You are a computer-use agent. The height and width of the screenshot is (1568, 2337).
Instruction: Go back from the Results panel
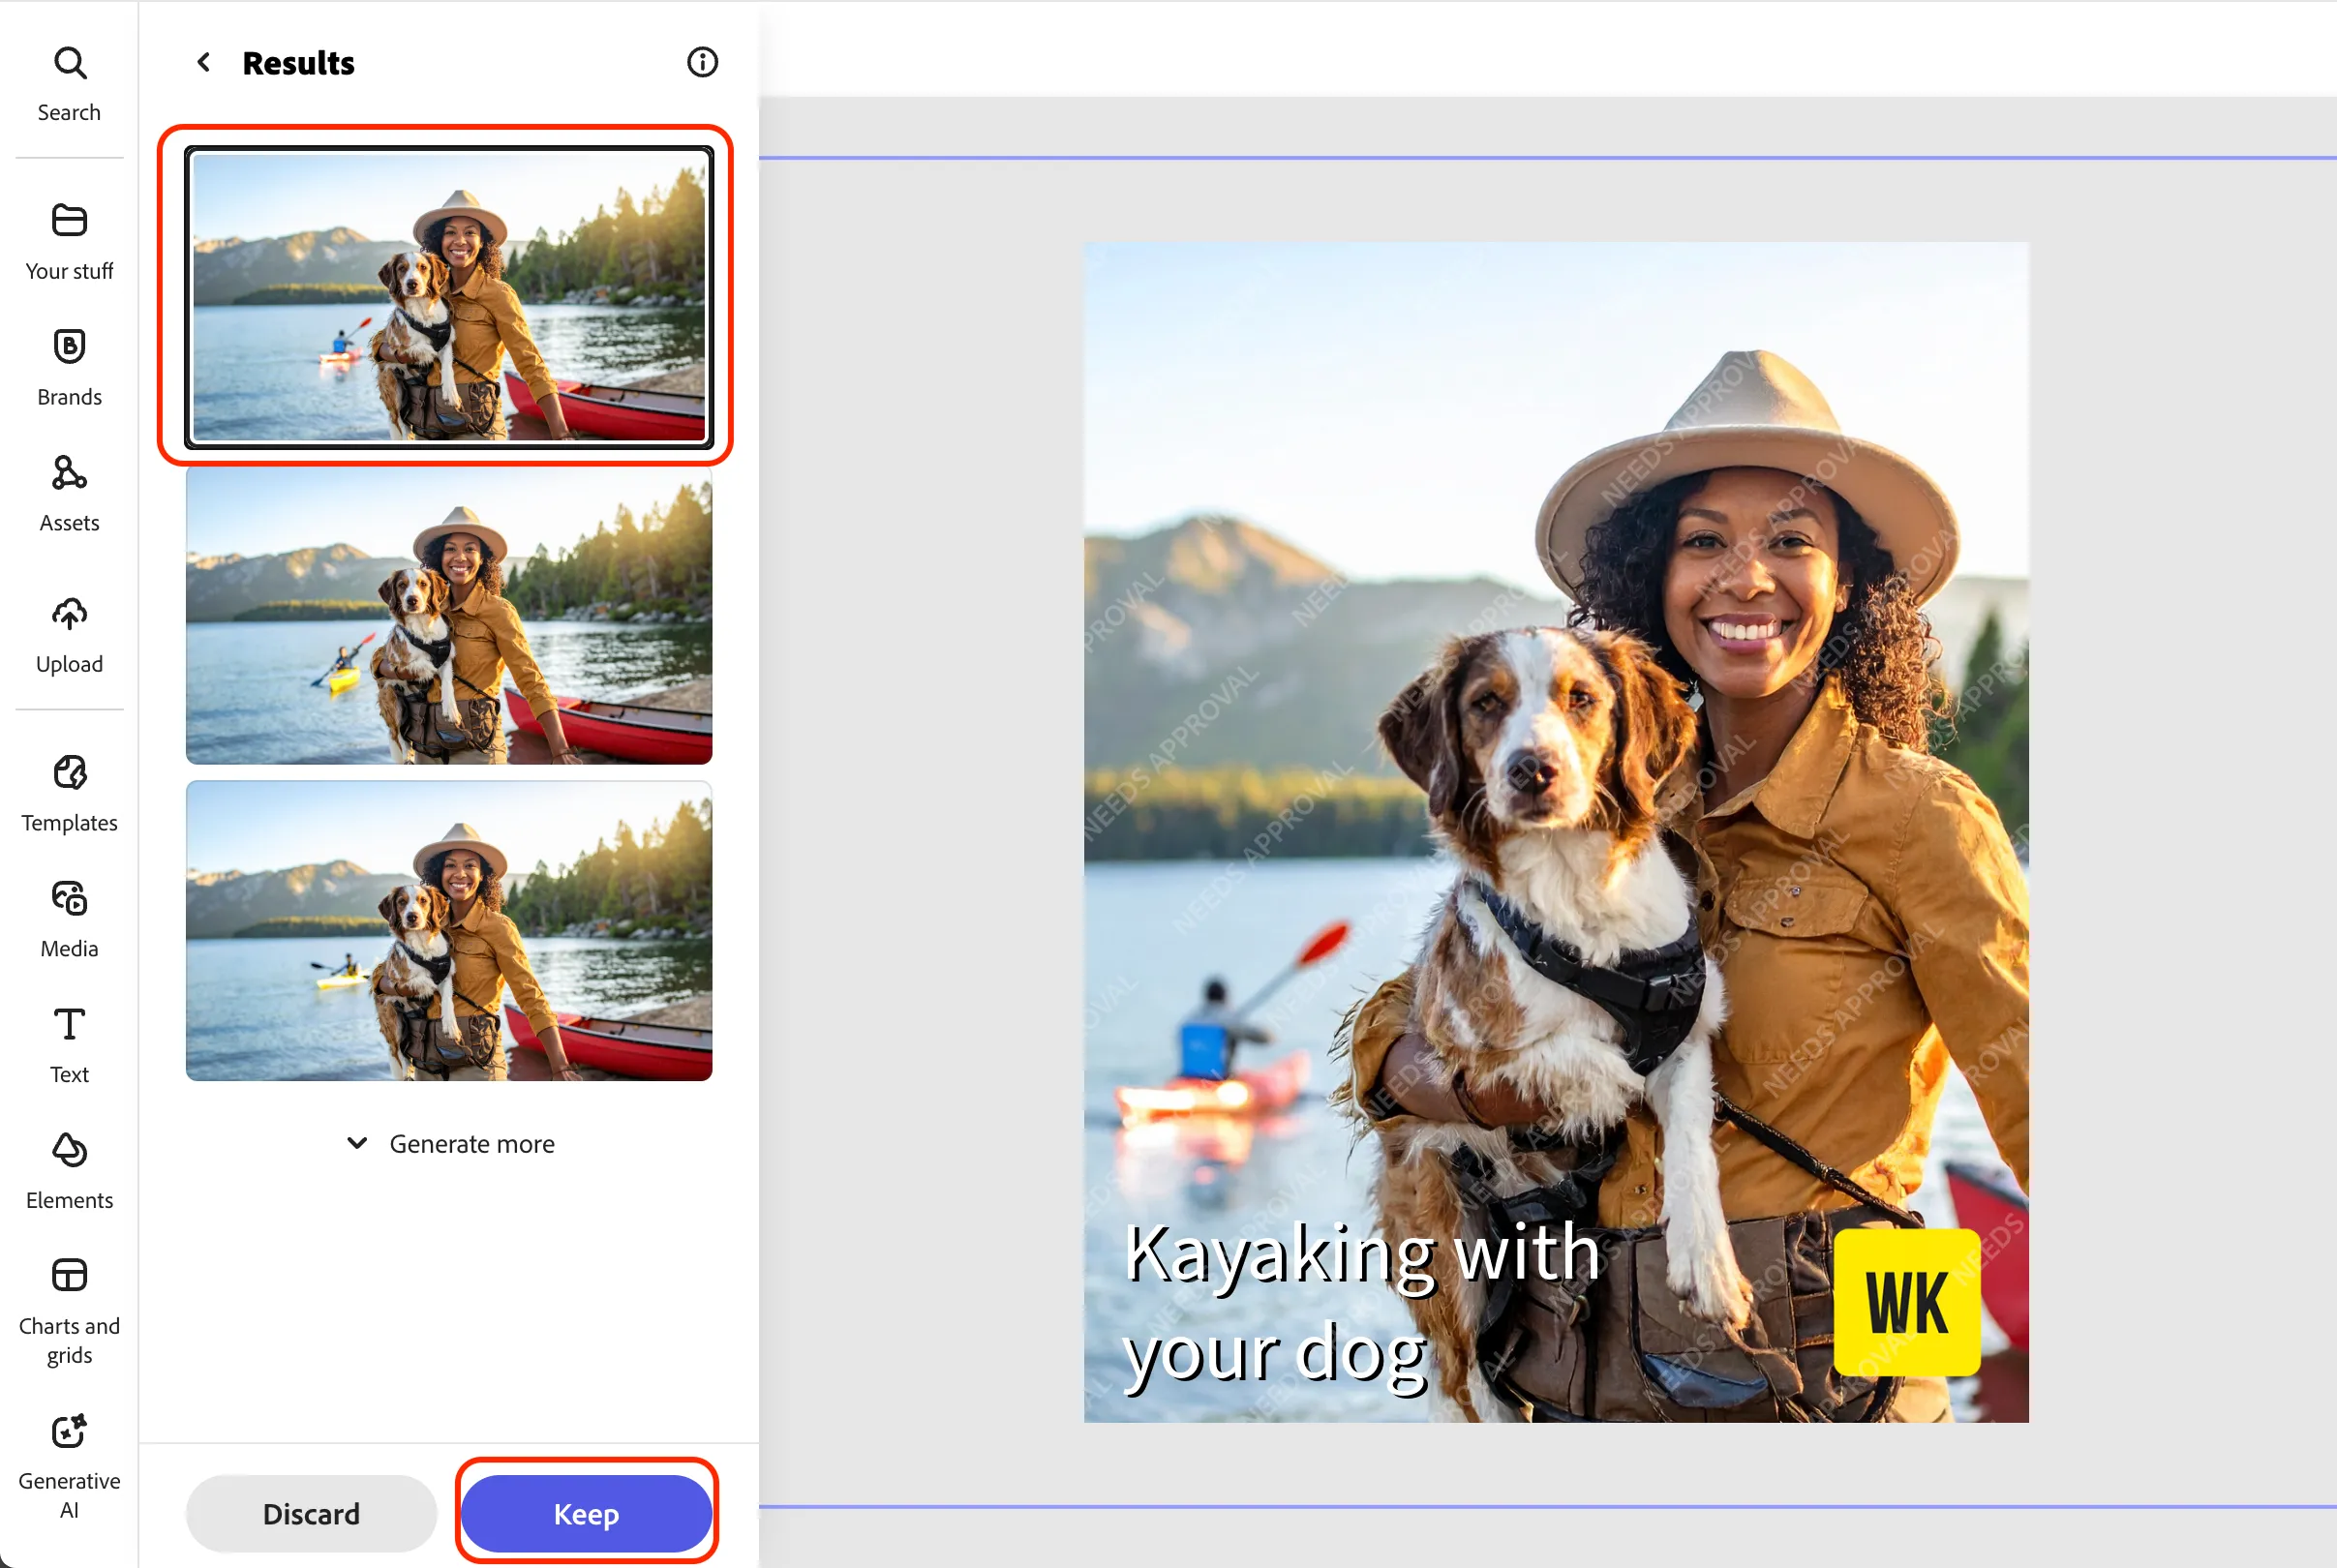point(204,62)
